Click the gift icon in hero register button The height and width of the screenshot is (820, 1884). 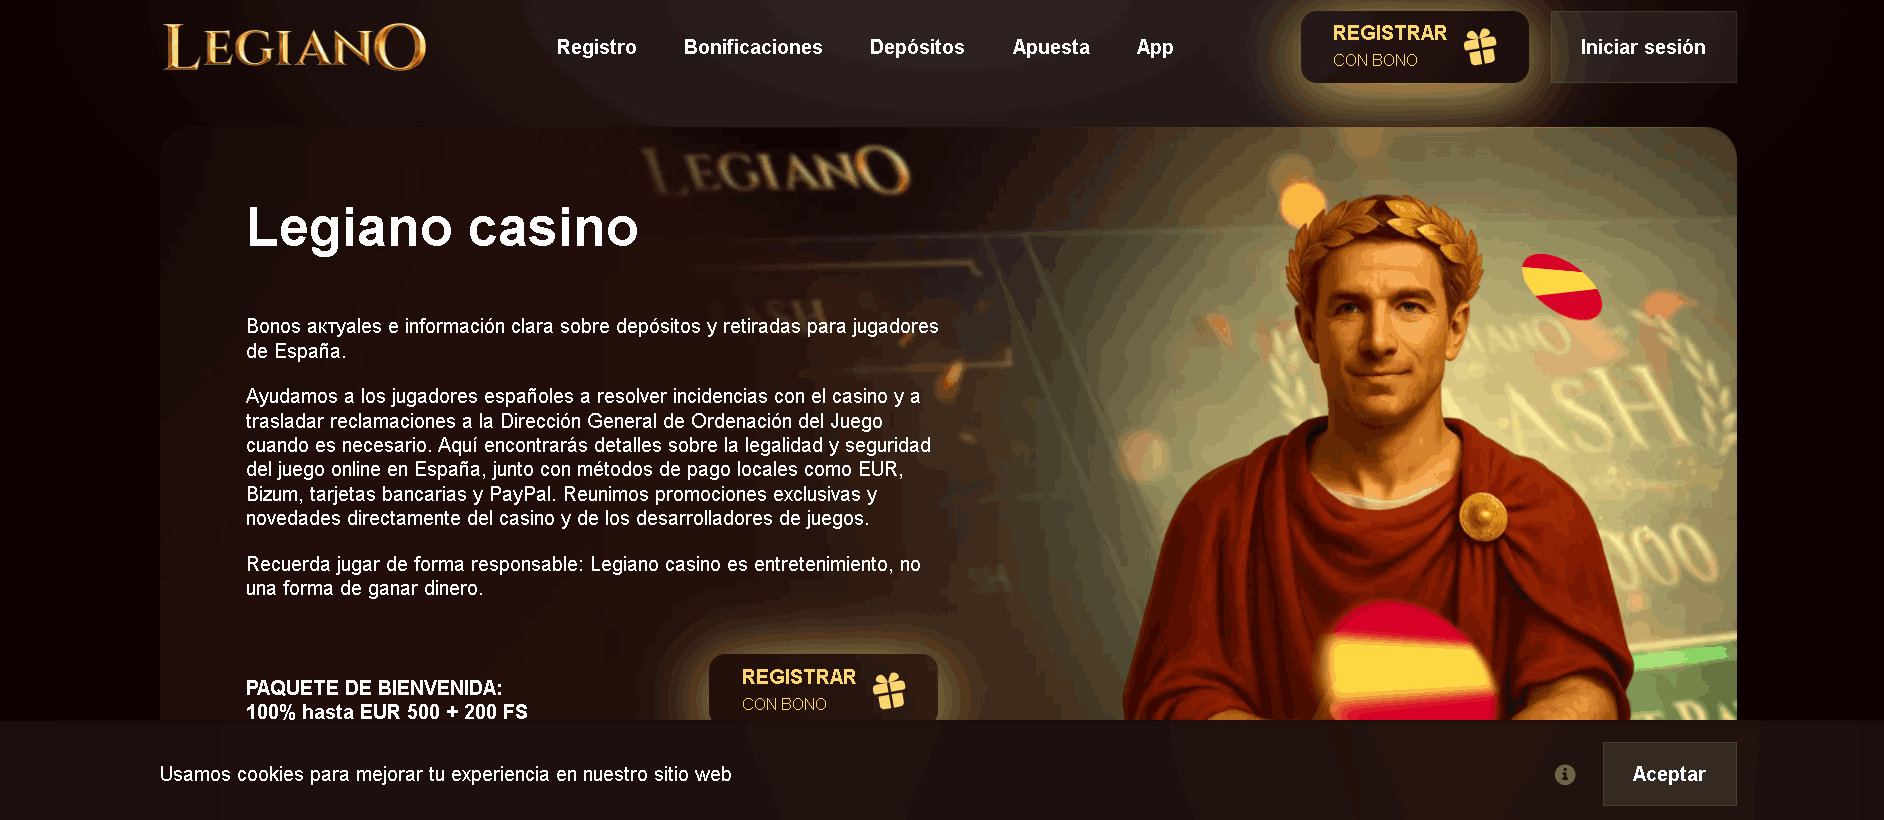889,691
